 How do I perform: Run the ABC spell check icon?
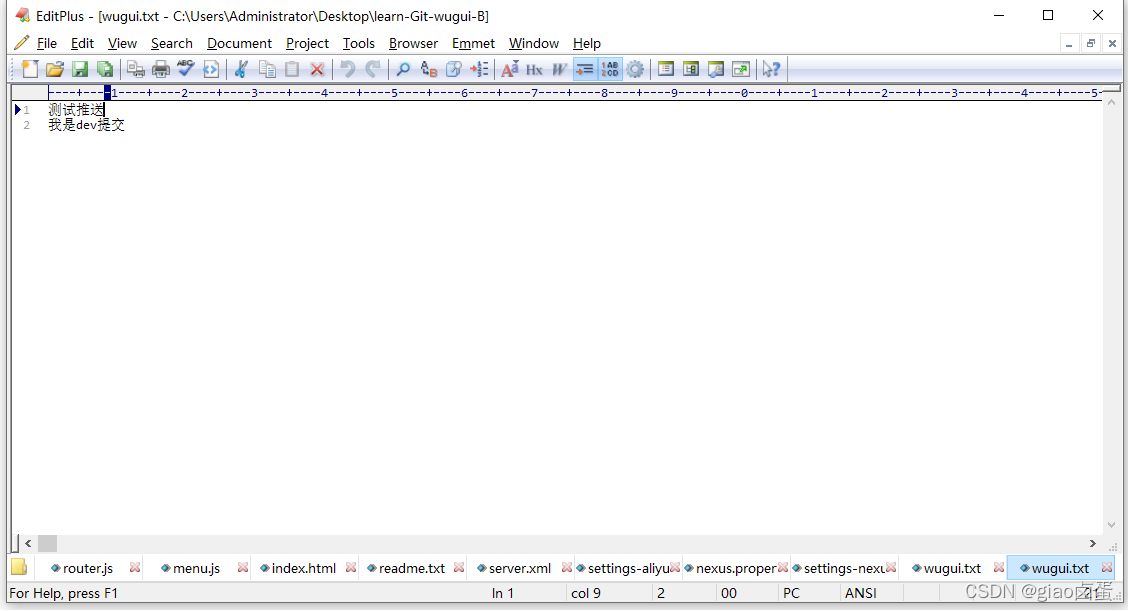pos(186,69)
